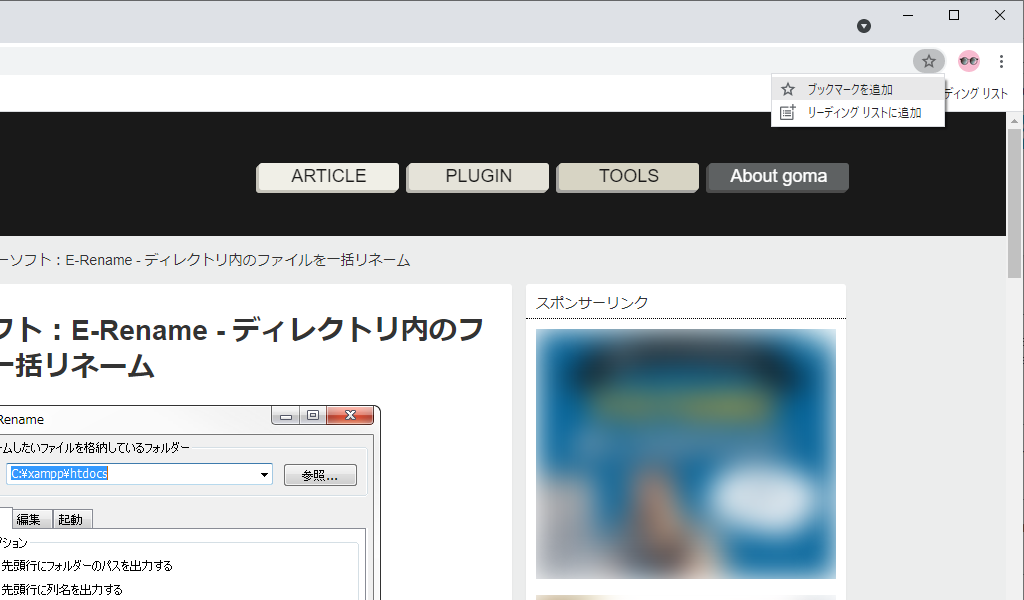
Task: Open the tab search dropdown arrow
Action: pos(864,26)
